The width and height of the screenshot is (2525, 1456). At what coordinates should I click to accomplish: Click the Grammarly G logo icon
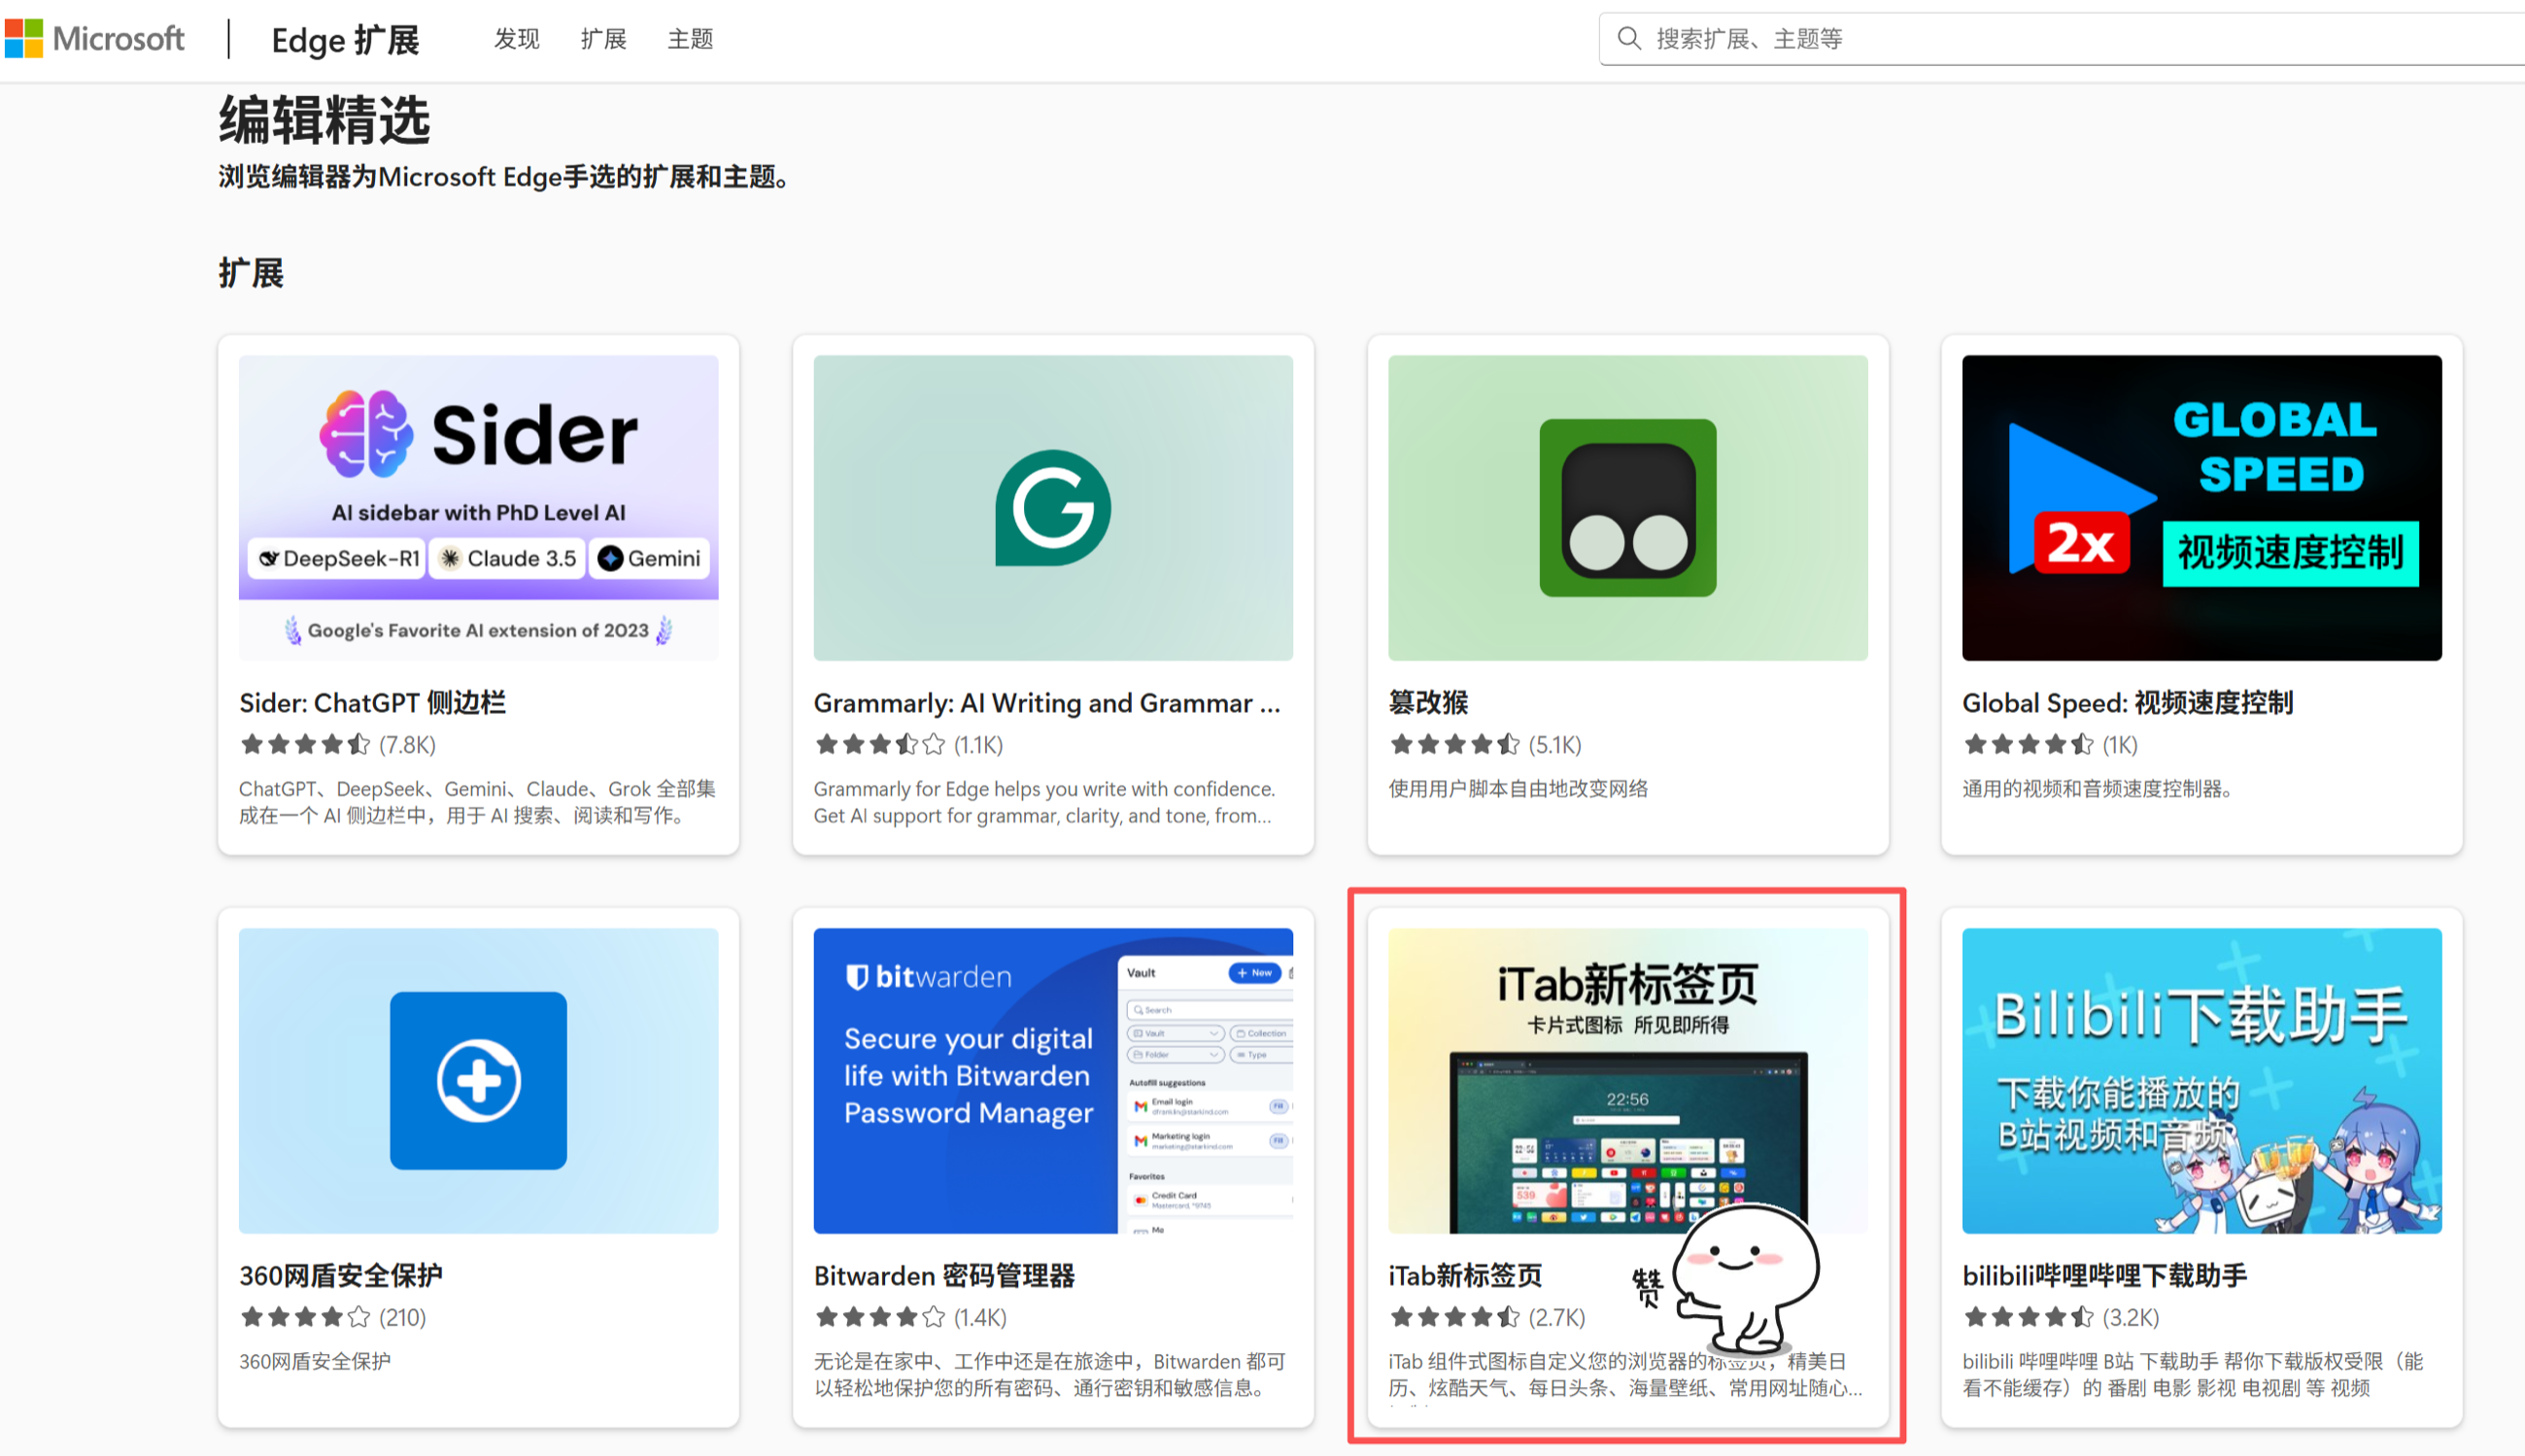[x=1052, y=507]
